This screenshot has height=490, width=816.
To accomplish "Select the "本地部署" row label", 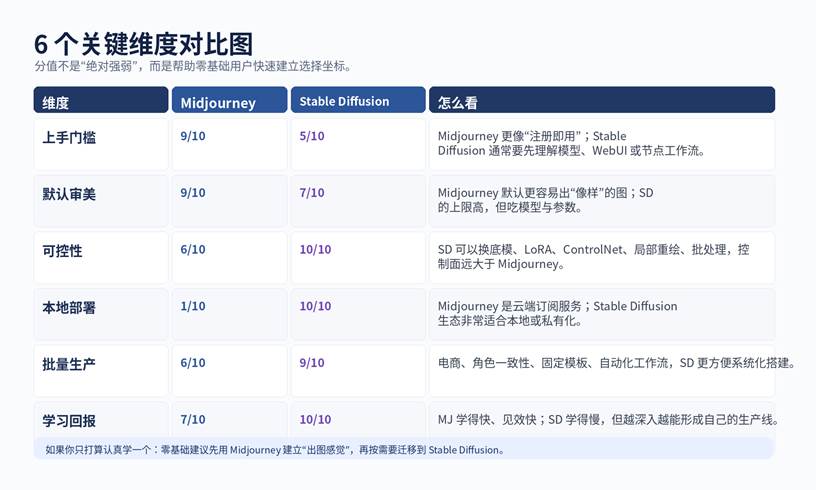I will 69,307.
